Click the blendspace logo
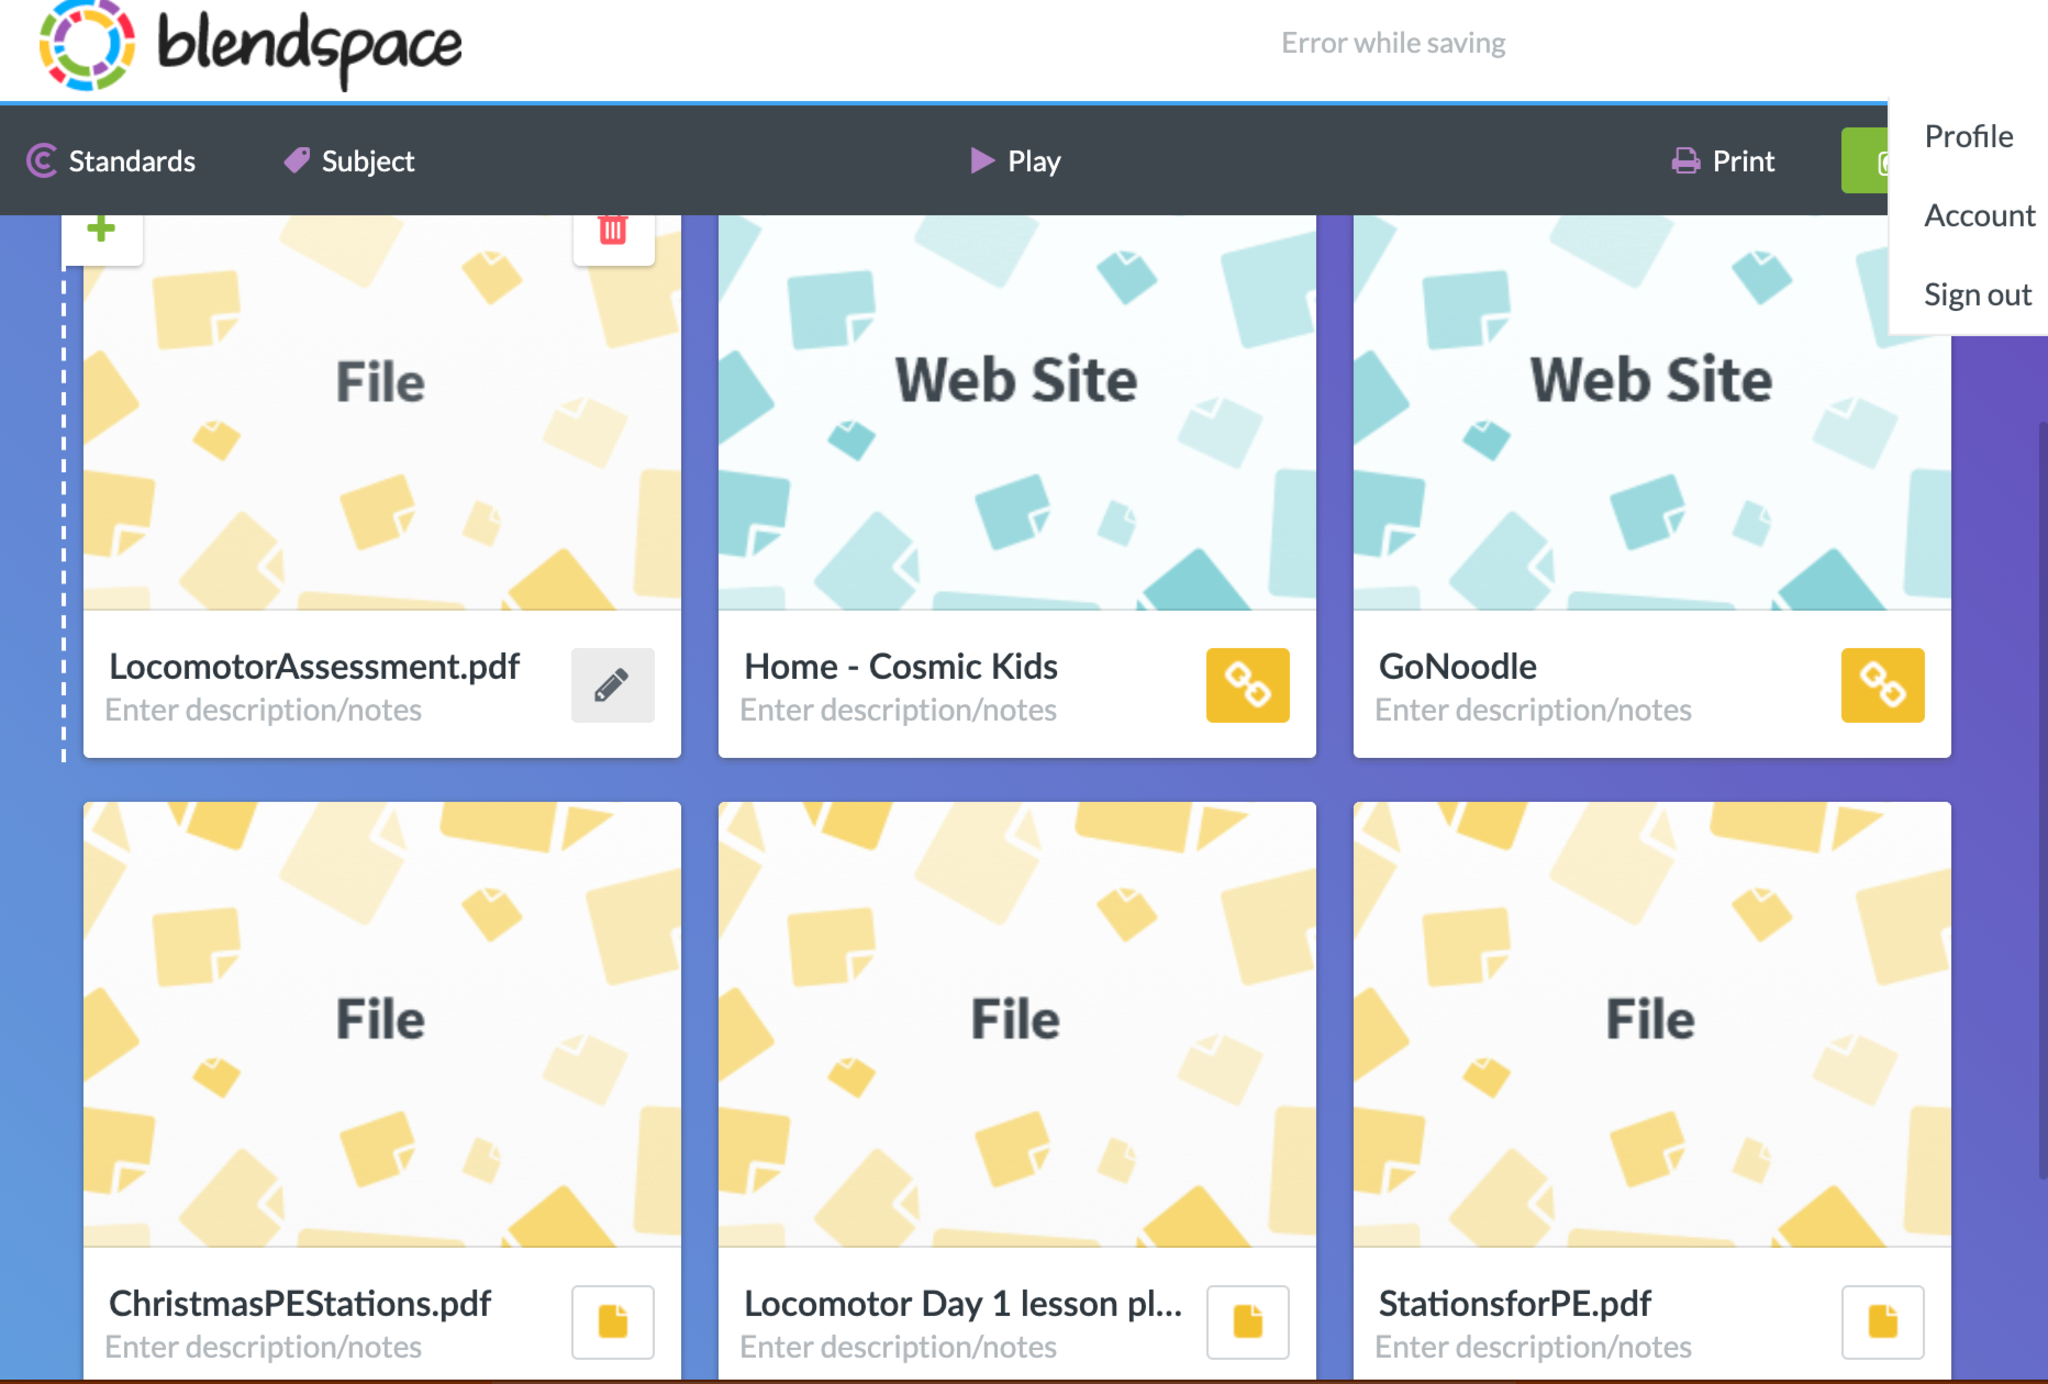This screenshot has height=1384, width=2048. click(x=250, y=45)
